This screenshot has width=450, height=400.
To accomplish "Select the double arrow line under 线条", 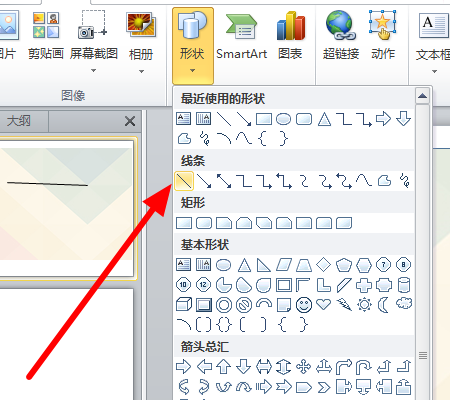I will [x=224, y=181].
